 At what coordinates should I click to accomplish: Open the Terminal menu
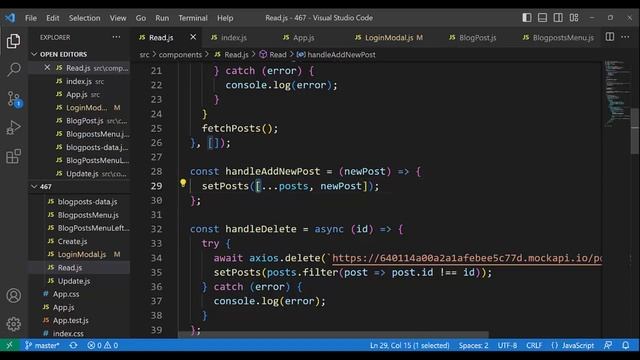pos(193,18)
